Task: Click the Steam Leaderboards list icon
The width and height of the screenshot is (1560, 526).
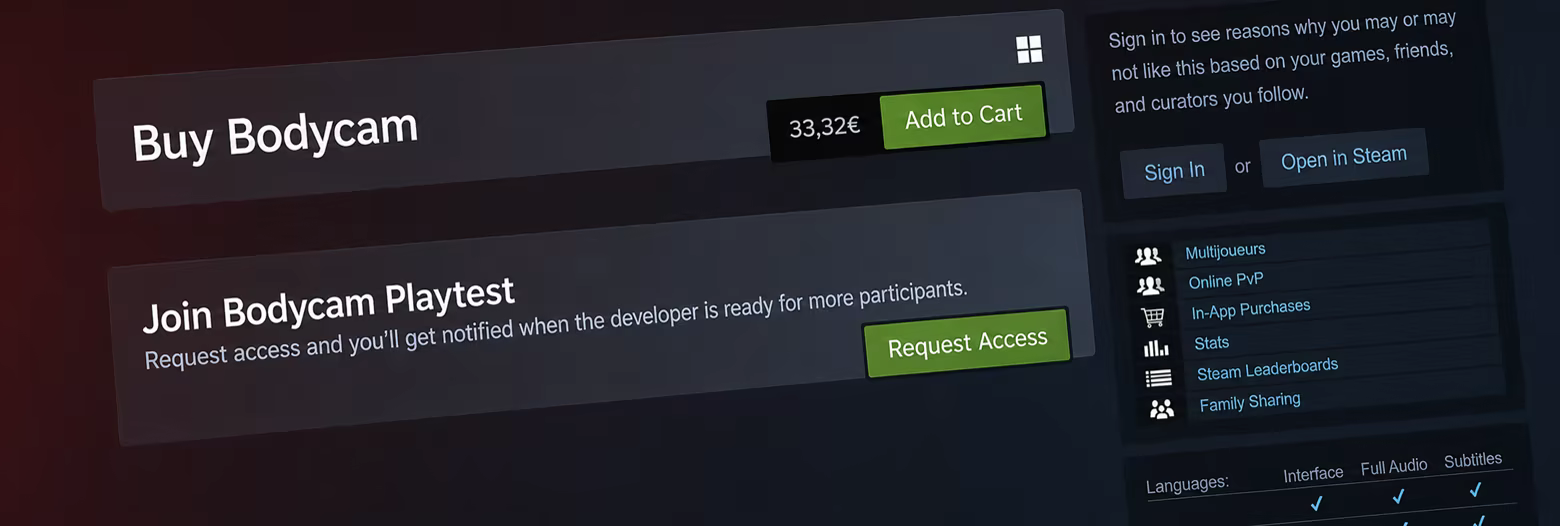Action: click(x=1159, y=378)
